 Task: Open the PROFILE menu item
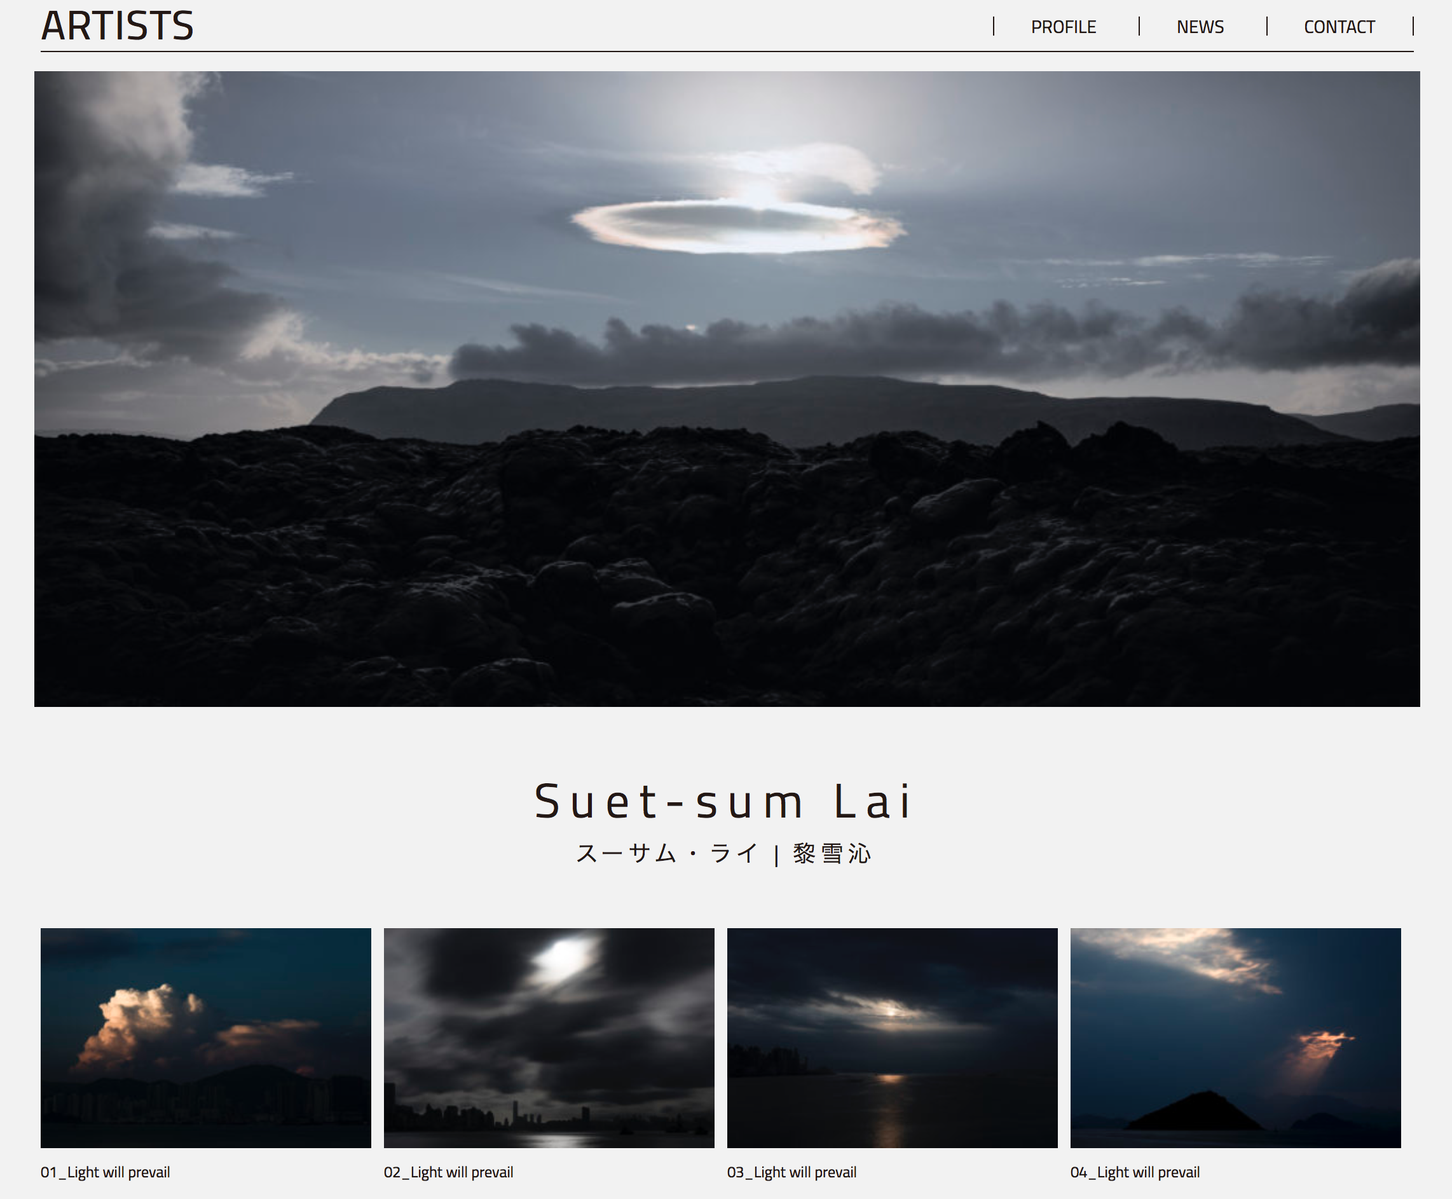[x=1063, y=27]
